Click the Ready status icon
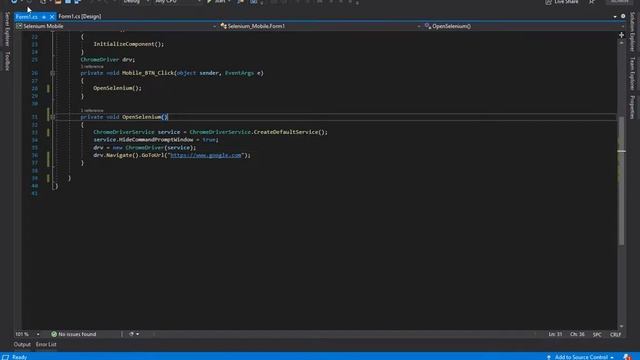Screen dimensions: 640x360 [x=6, y=357]
